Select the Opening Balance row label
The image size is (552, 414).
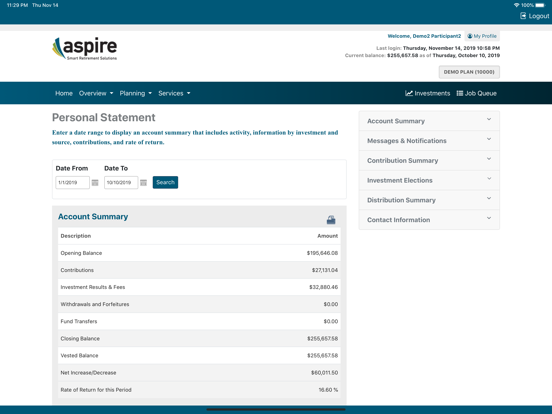81,253
